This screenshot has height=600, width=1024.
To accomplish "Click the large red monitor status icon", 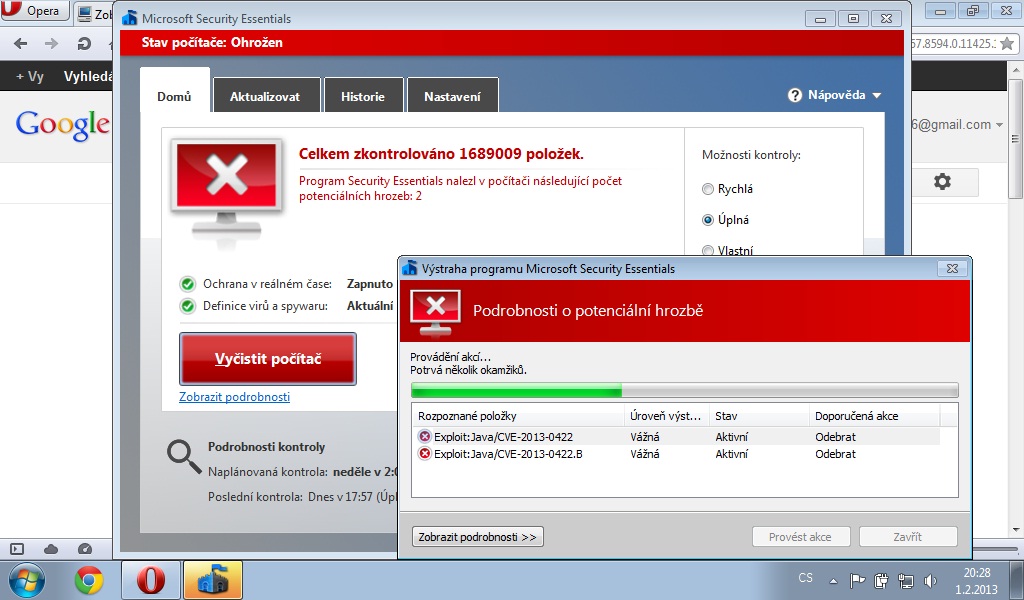I will click(227, 188).
